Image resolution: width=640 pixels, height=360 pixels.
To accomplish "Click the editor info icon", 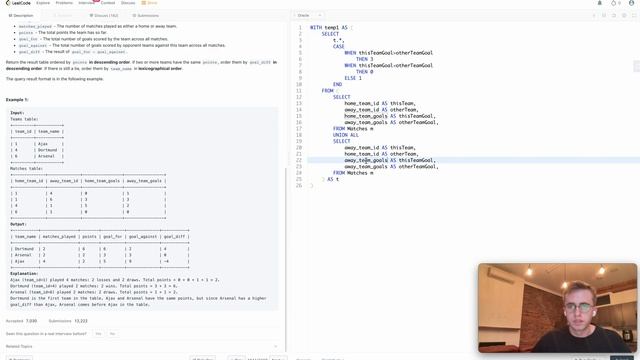I will pyautogui.click(x=594, y=16).
